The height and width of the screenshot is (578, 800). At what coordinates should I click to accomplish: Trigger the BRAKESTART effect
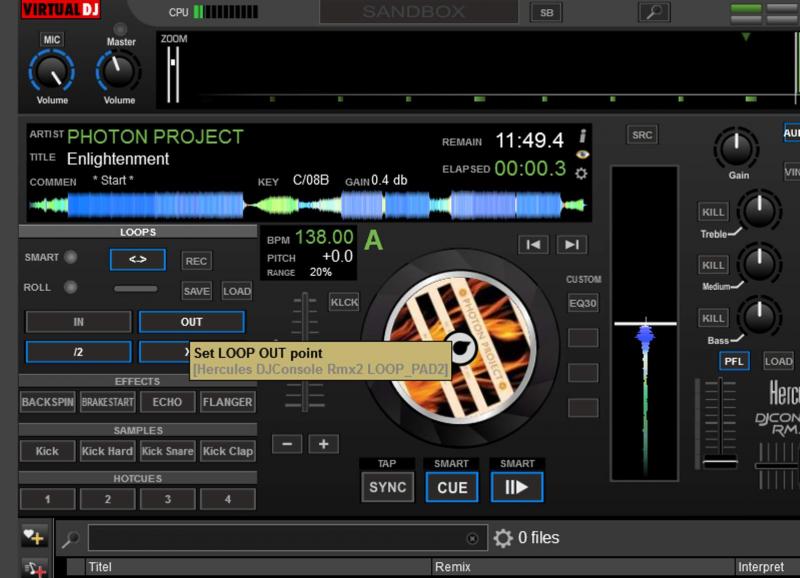[108, 402]
